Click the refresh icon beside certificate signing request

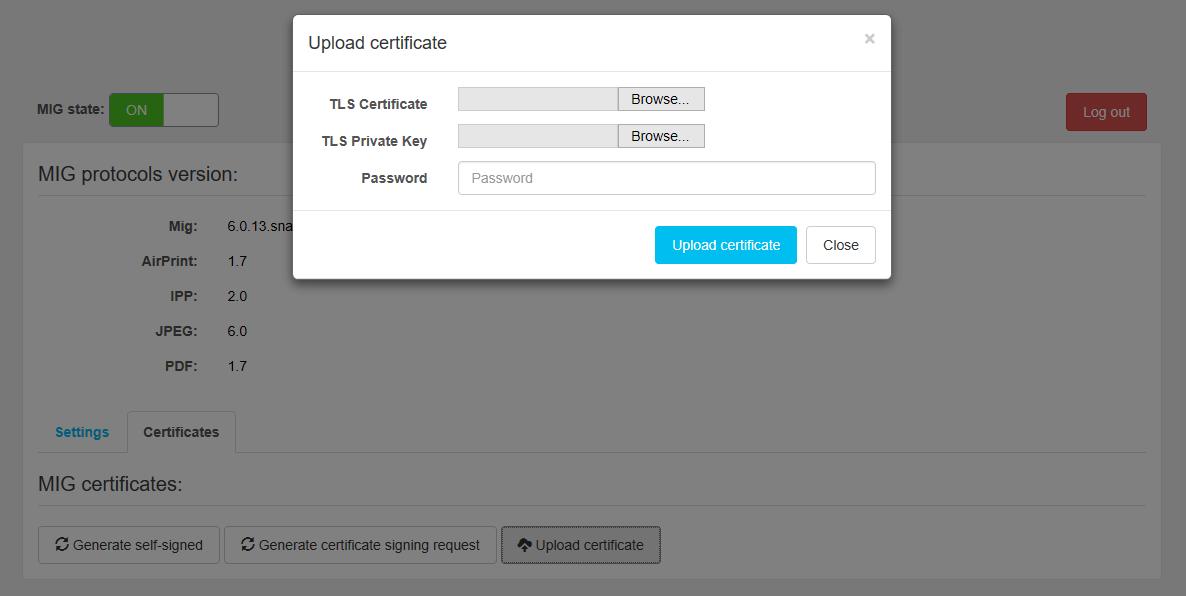tap(248, 545)
